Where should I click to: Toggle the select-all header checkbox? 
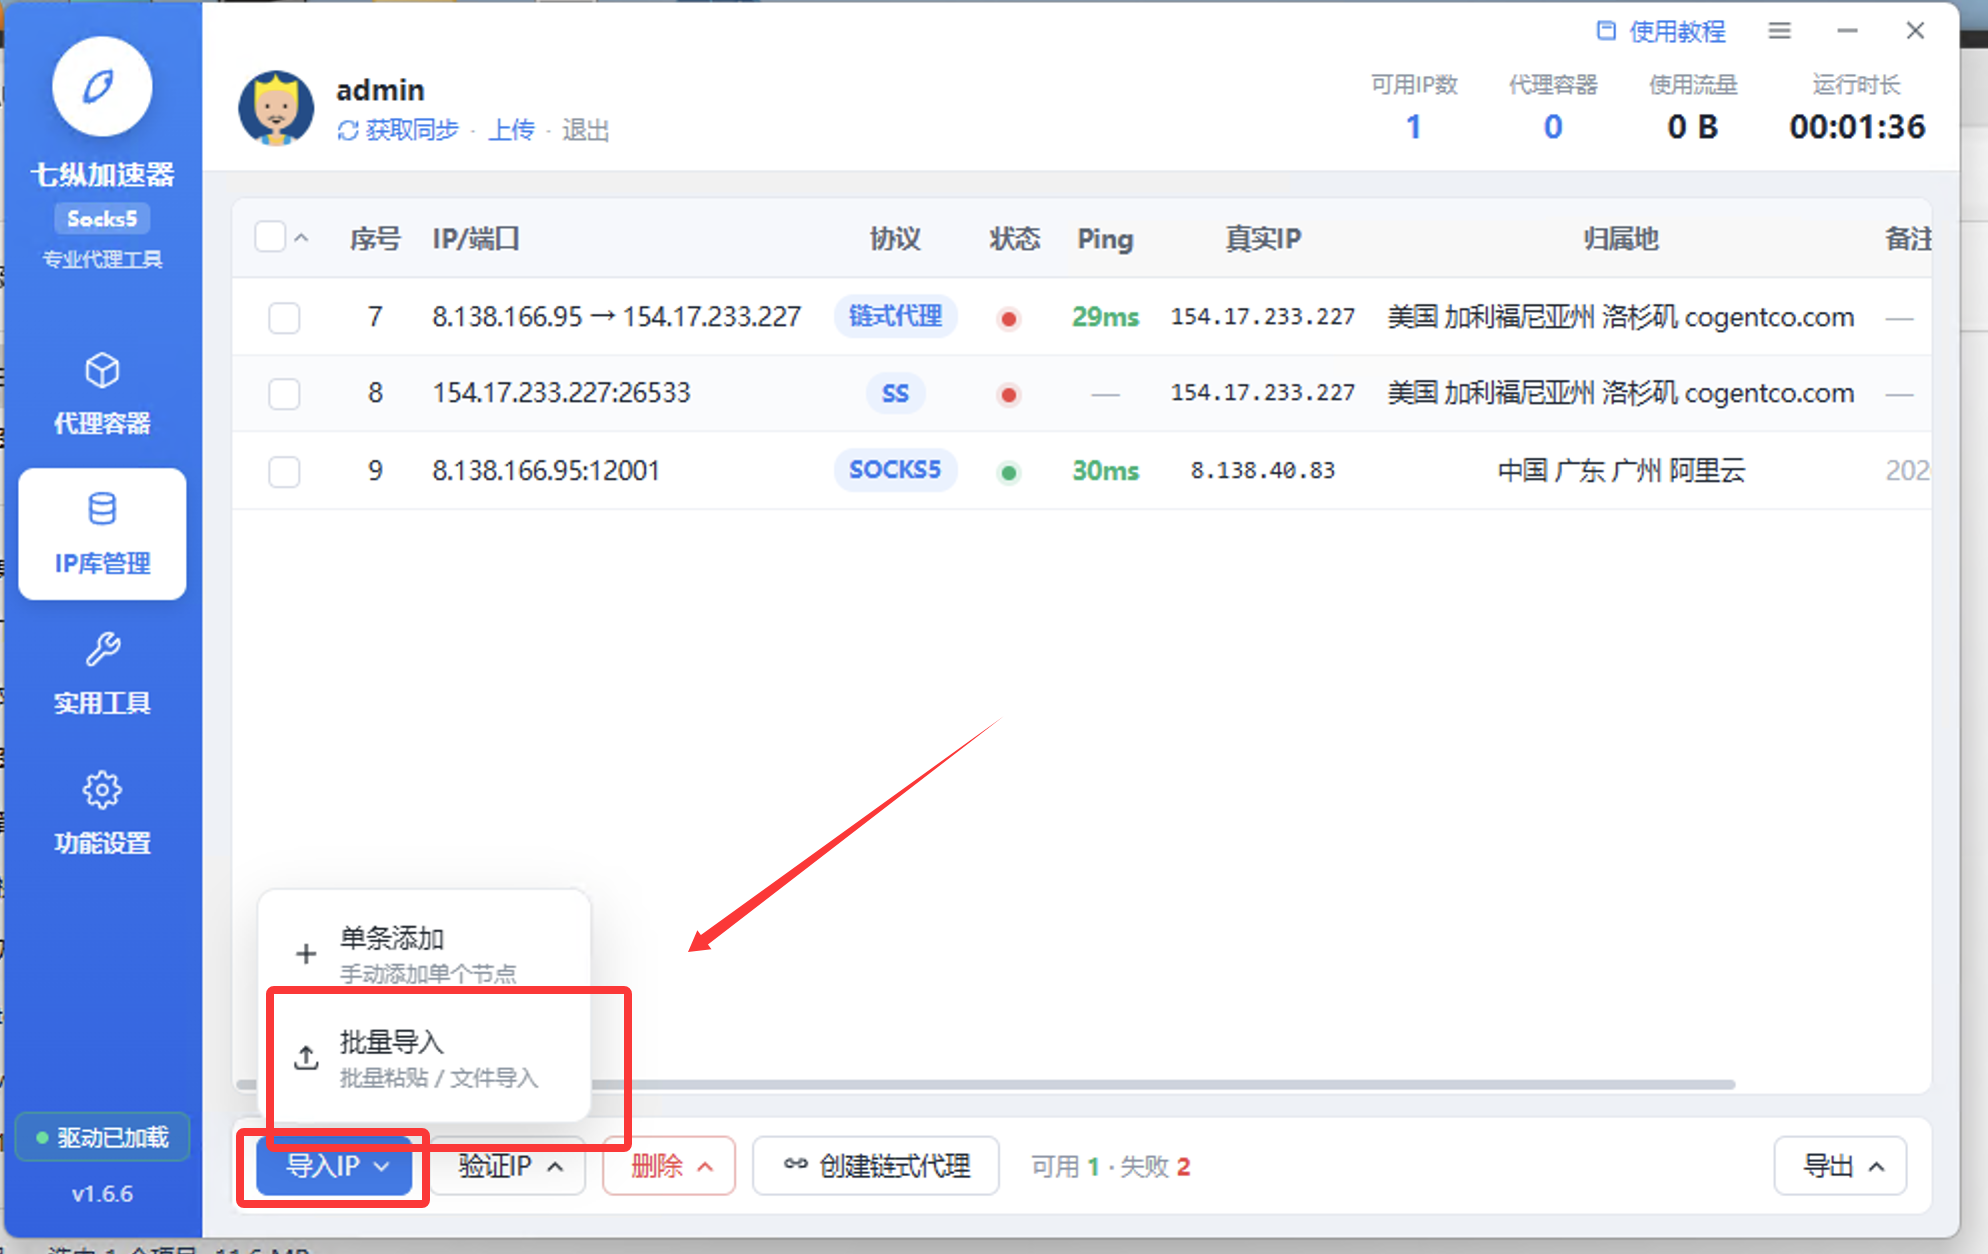point(270,237)
